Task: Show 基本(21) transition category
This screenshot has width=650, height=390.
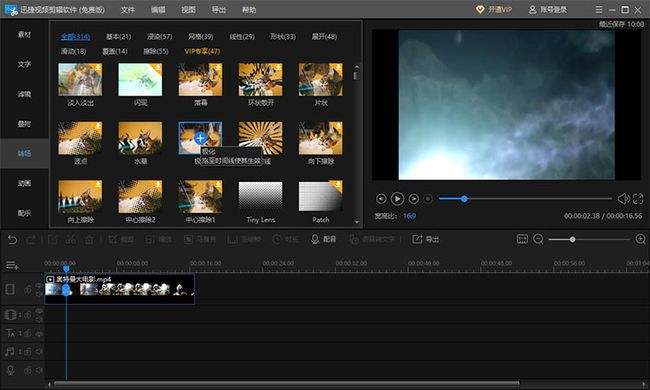Action: [x=119, y=36]
